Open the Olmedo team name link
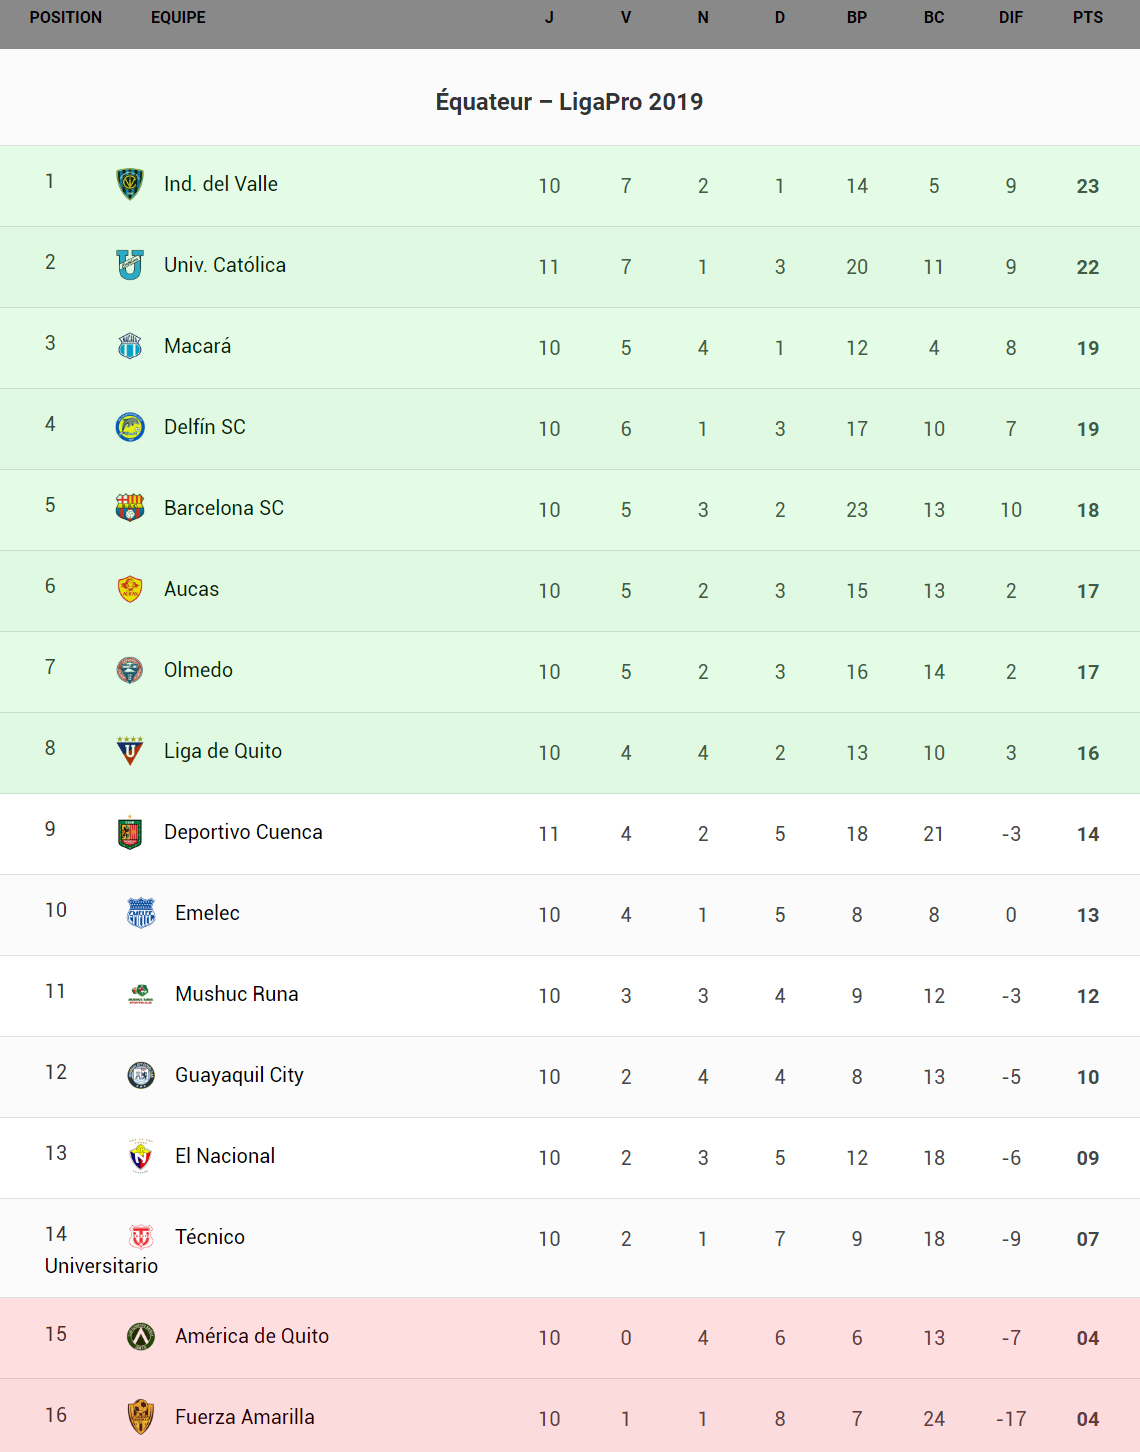1140x1452 pixels. (x=198, y=670)
